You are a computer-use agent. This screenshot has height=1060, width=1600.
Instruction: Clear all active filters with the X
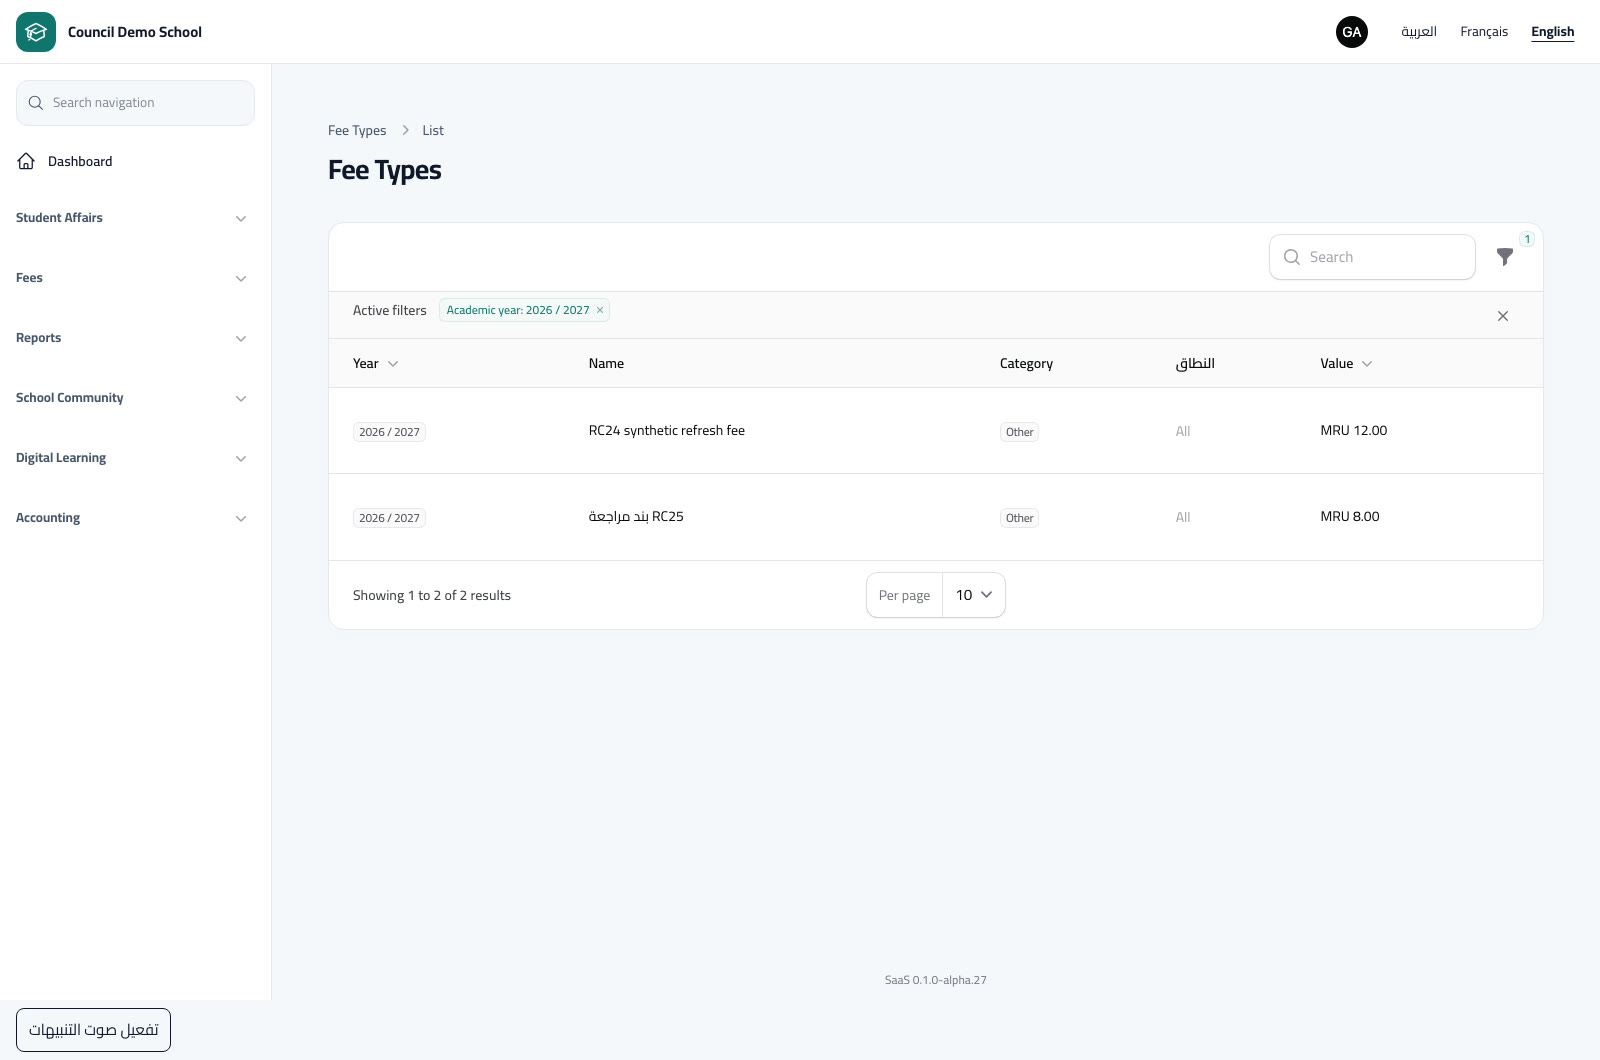tap(1503, 316)
